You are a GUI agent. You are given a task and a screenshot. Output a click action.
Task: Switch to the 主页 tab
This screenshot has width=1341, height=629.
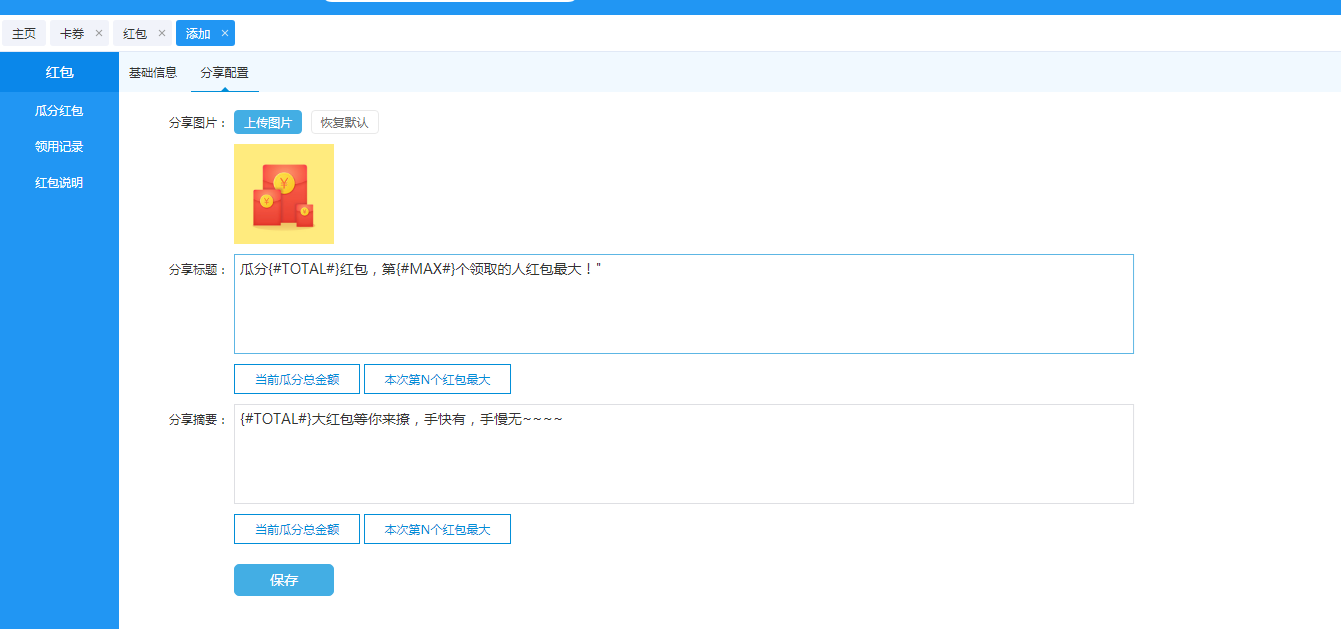tap(24, 34)
